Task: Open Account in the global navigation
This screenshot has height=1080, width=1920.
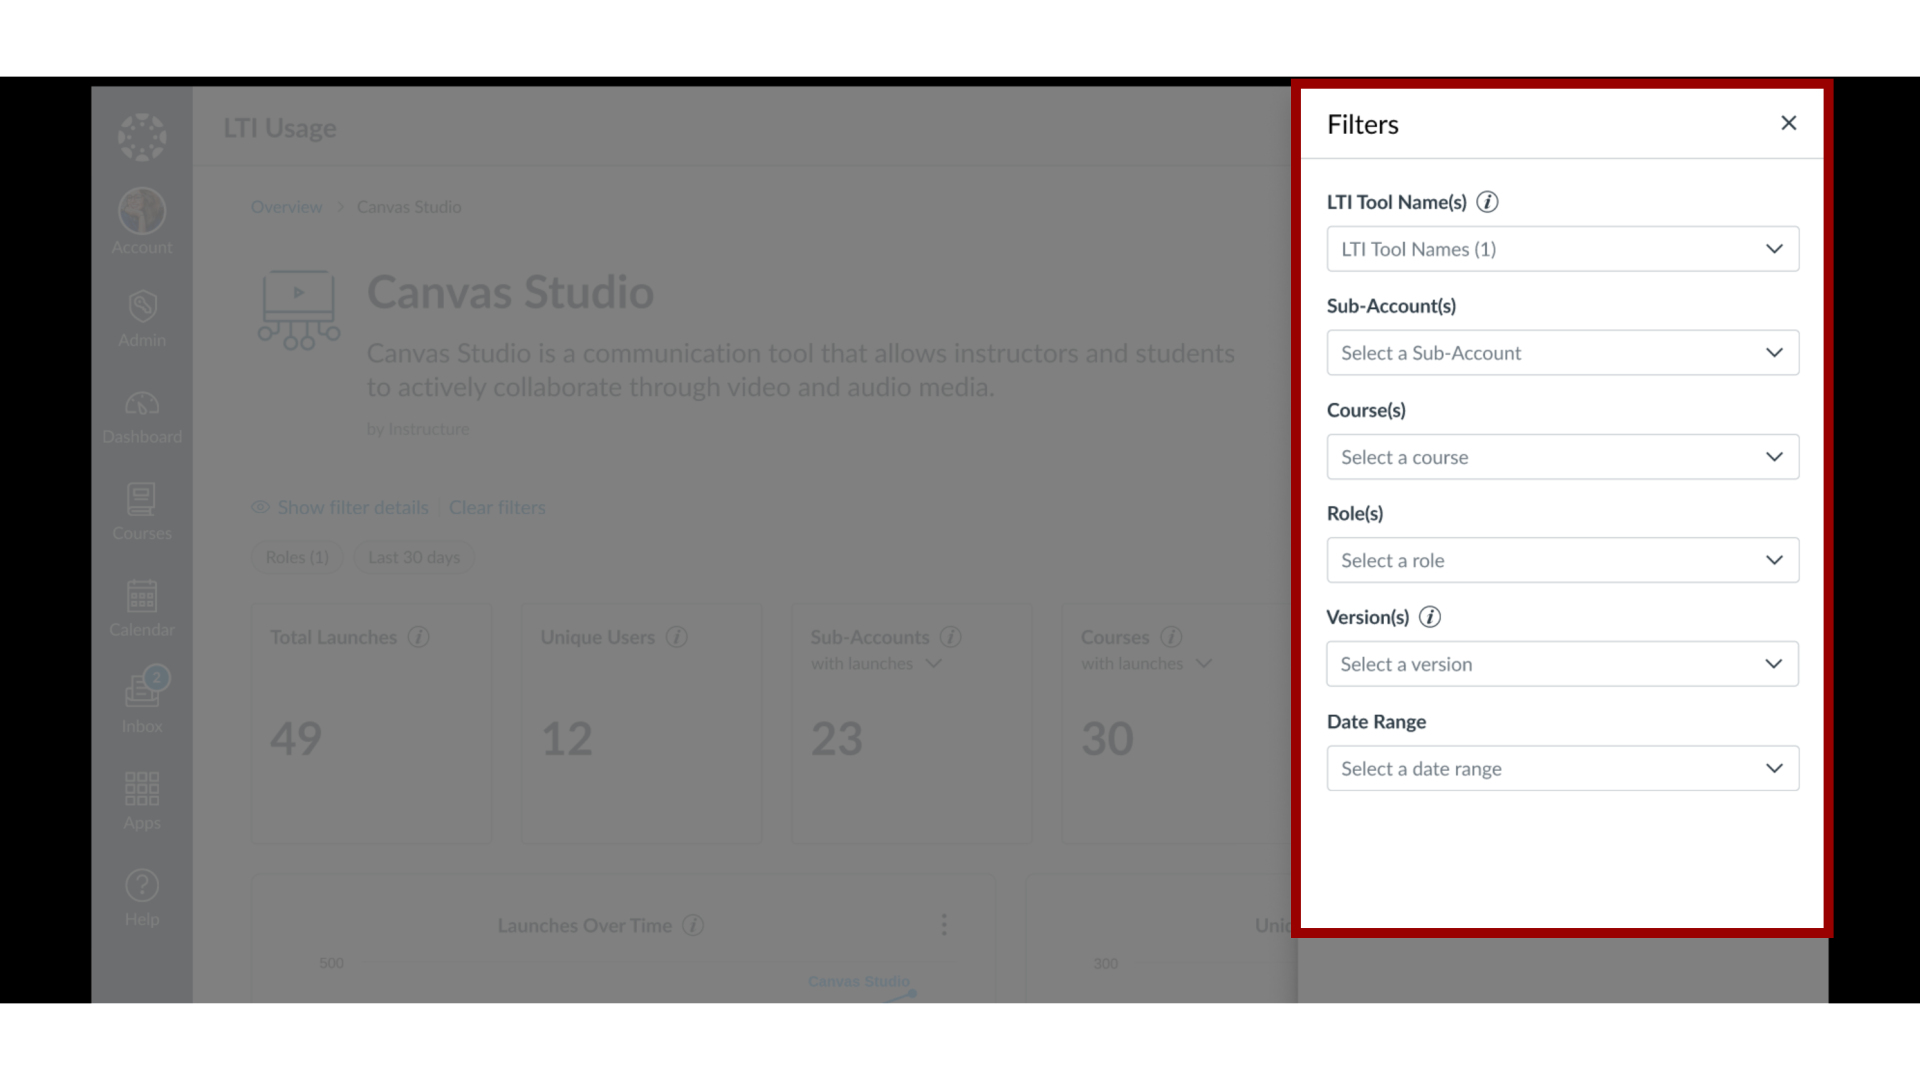Action: coord(142,222)
